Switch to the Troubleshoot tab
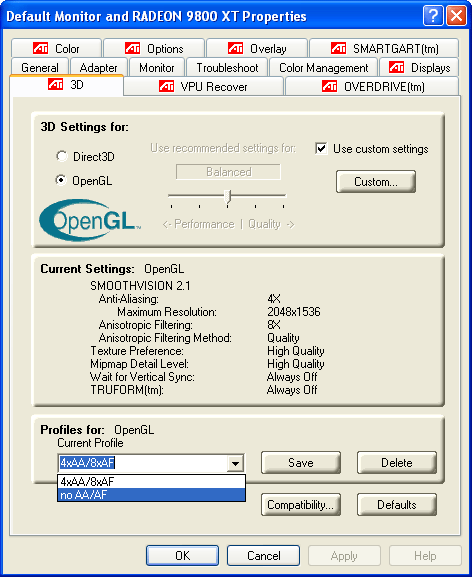The width and height of the screenshot is (472, 577). (227, 68)
